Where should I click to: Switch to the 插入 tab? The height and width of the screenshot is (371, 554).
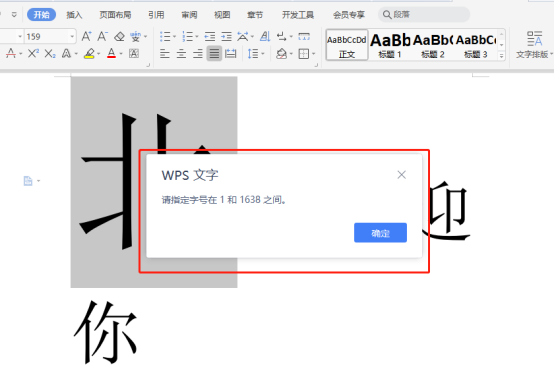[x=74, y=14]
